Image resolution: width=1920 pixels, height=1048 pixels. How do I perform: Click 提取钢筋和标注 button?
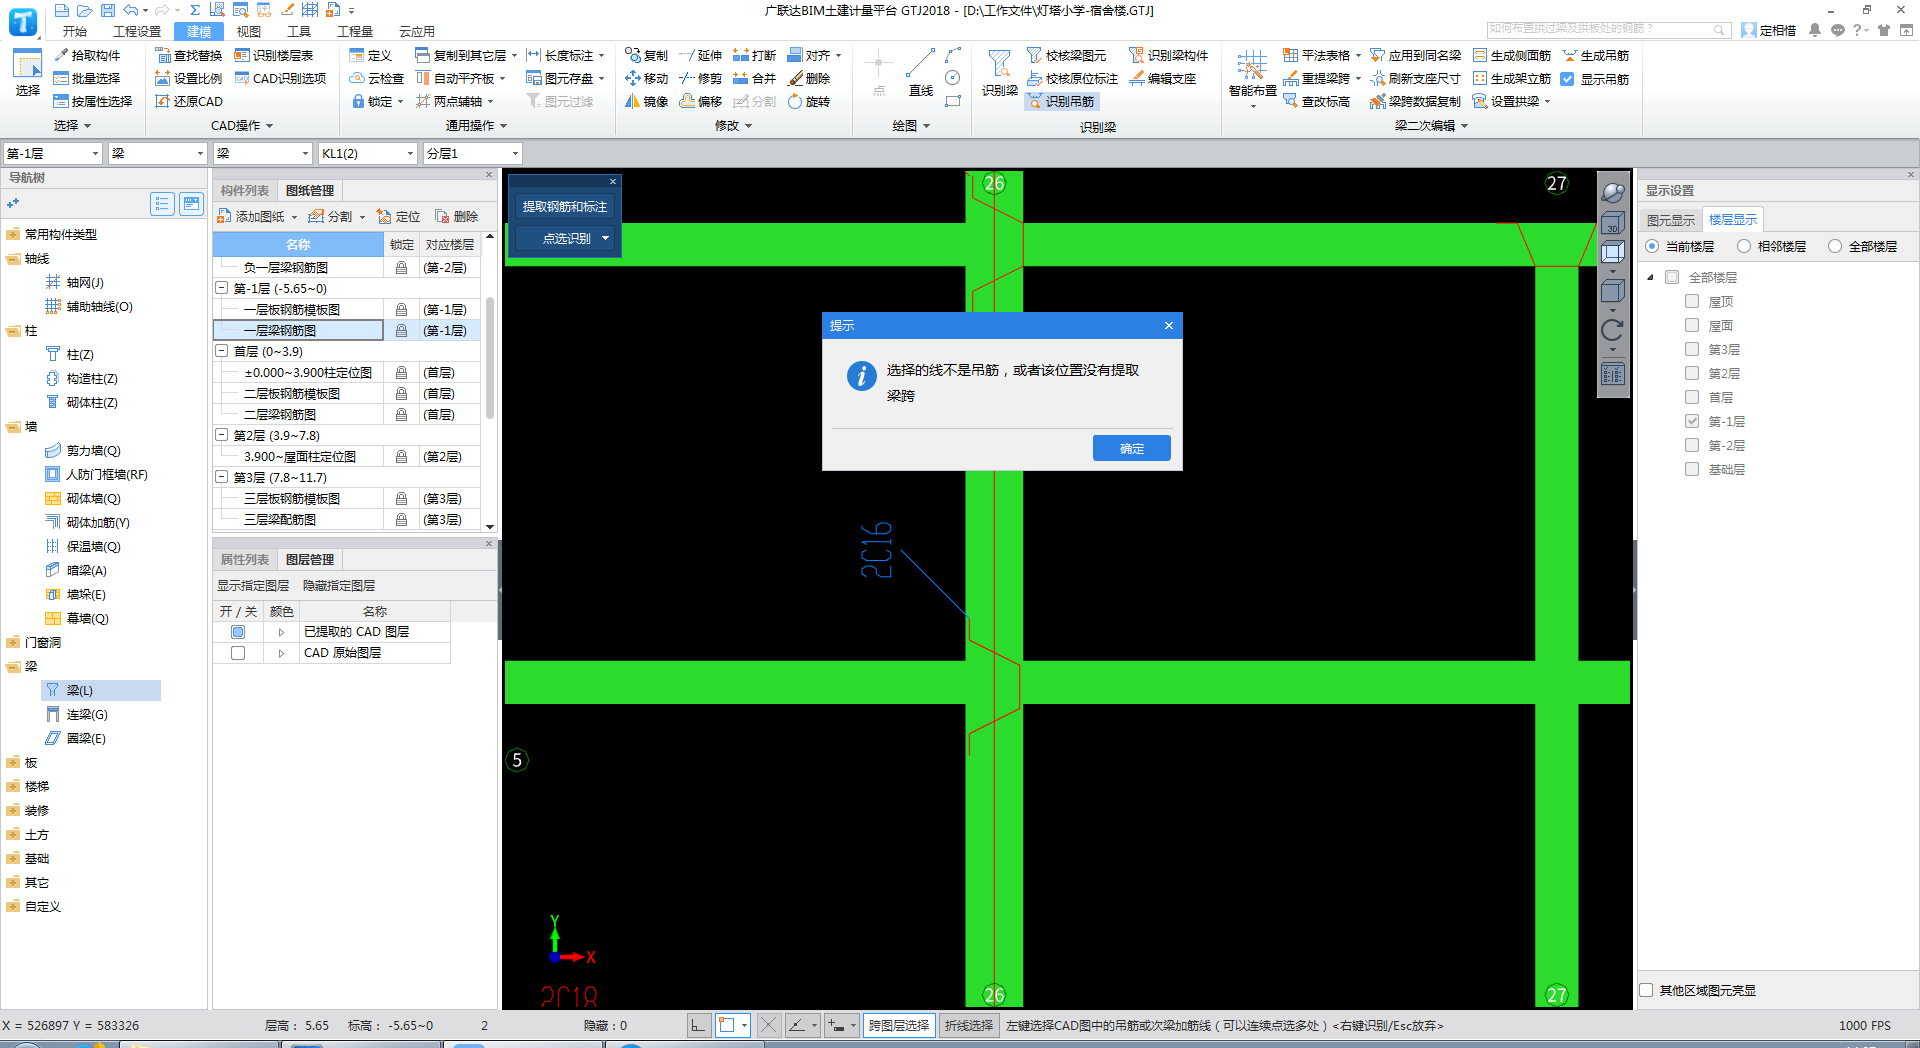(x=565, y=206)
